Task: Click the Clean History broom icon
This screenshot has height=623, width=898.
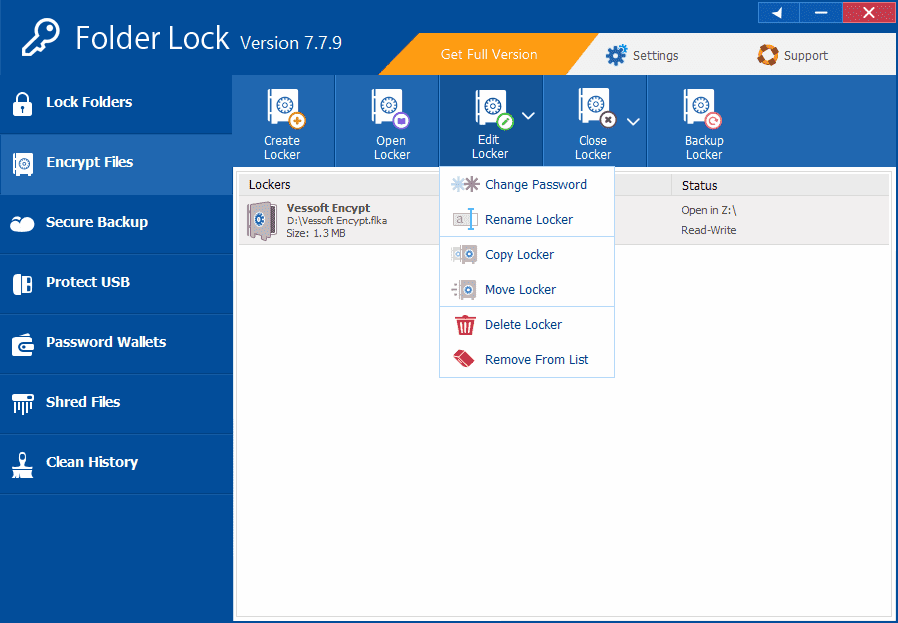Action: coord(22,465)
